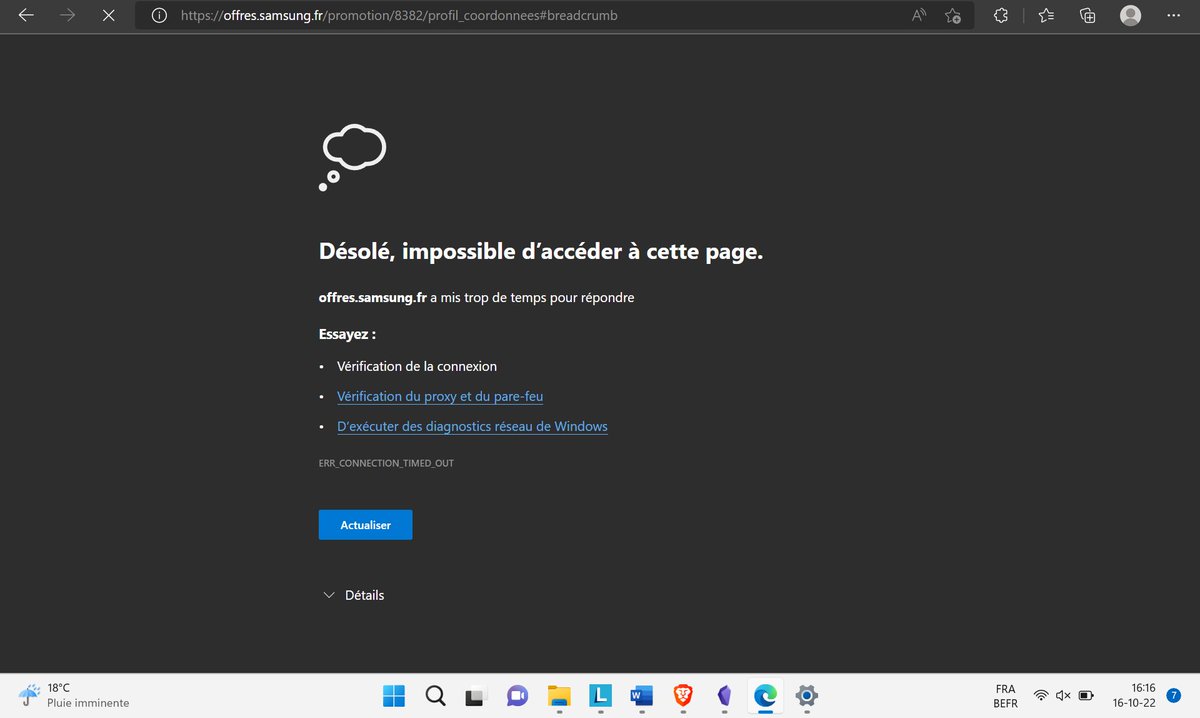Open File Explorer from taskbar

(x=559, y=695)
